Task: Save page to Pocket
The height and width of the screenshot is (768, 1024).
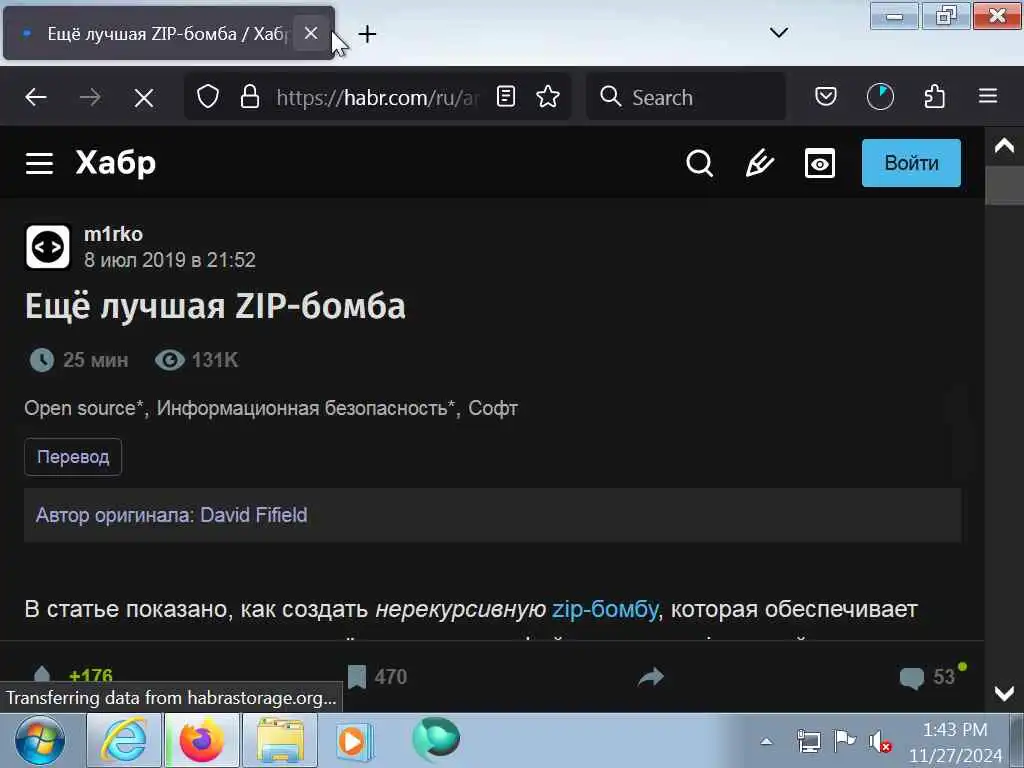Action: coord(825,97)
